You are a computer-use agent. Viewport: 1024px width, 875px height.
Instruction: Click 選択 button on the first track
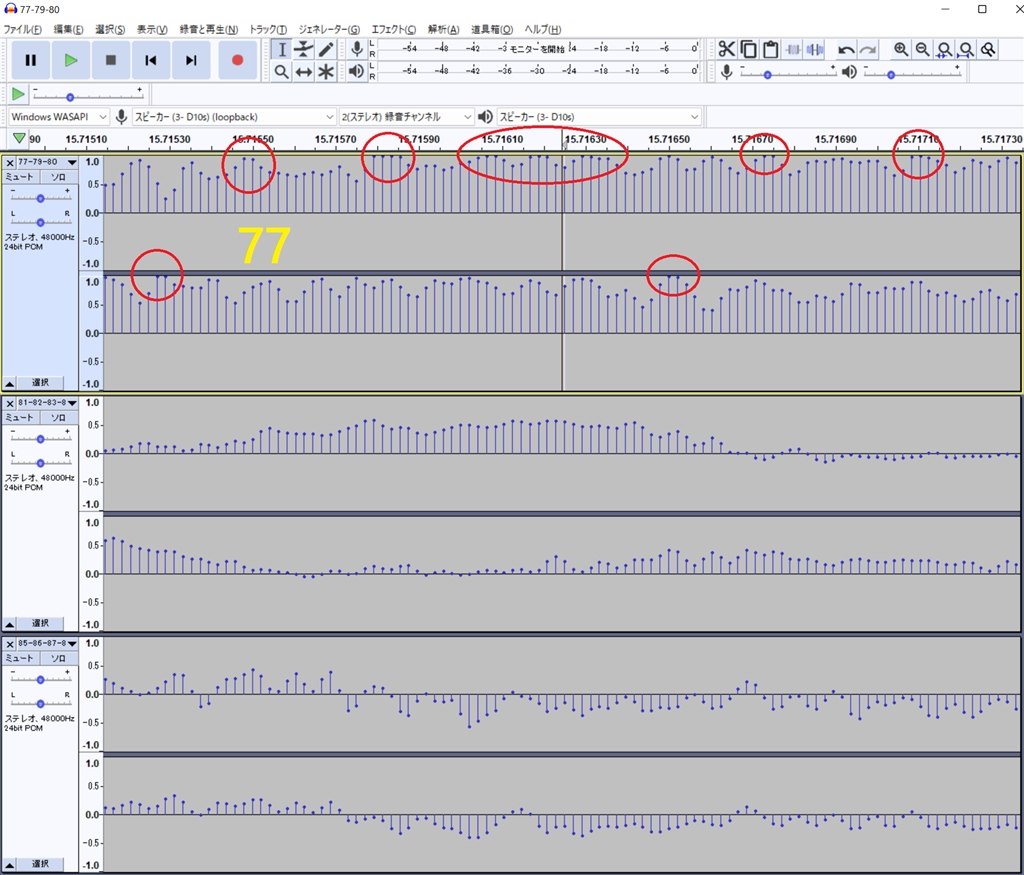(x=40, y=383)
